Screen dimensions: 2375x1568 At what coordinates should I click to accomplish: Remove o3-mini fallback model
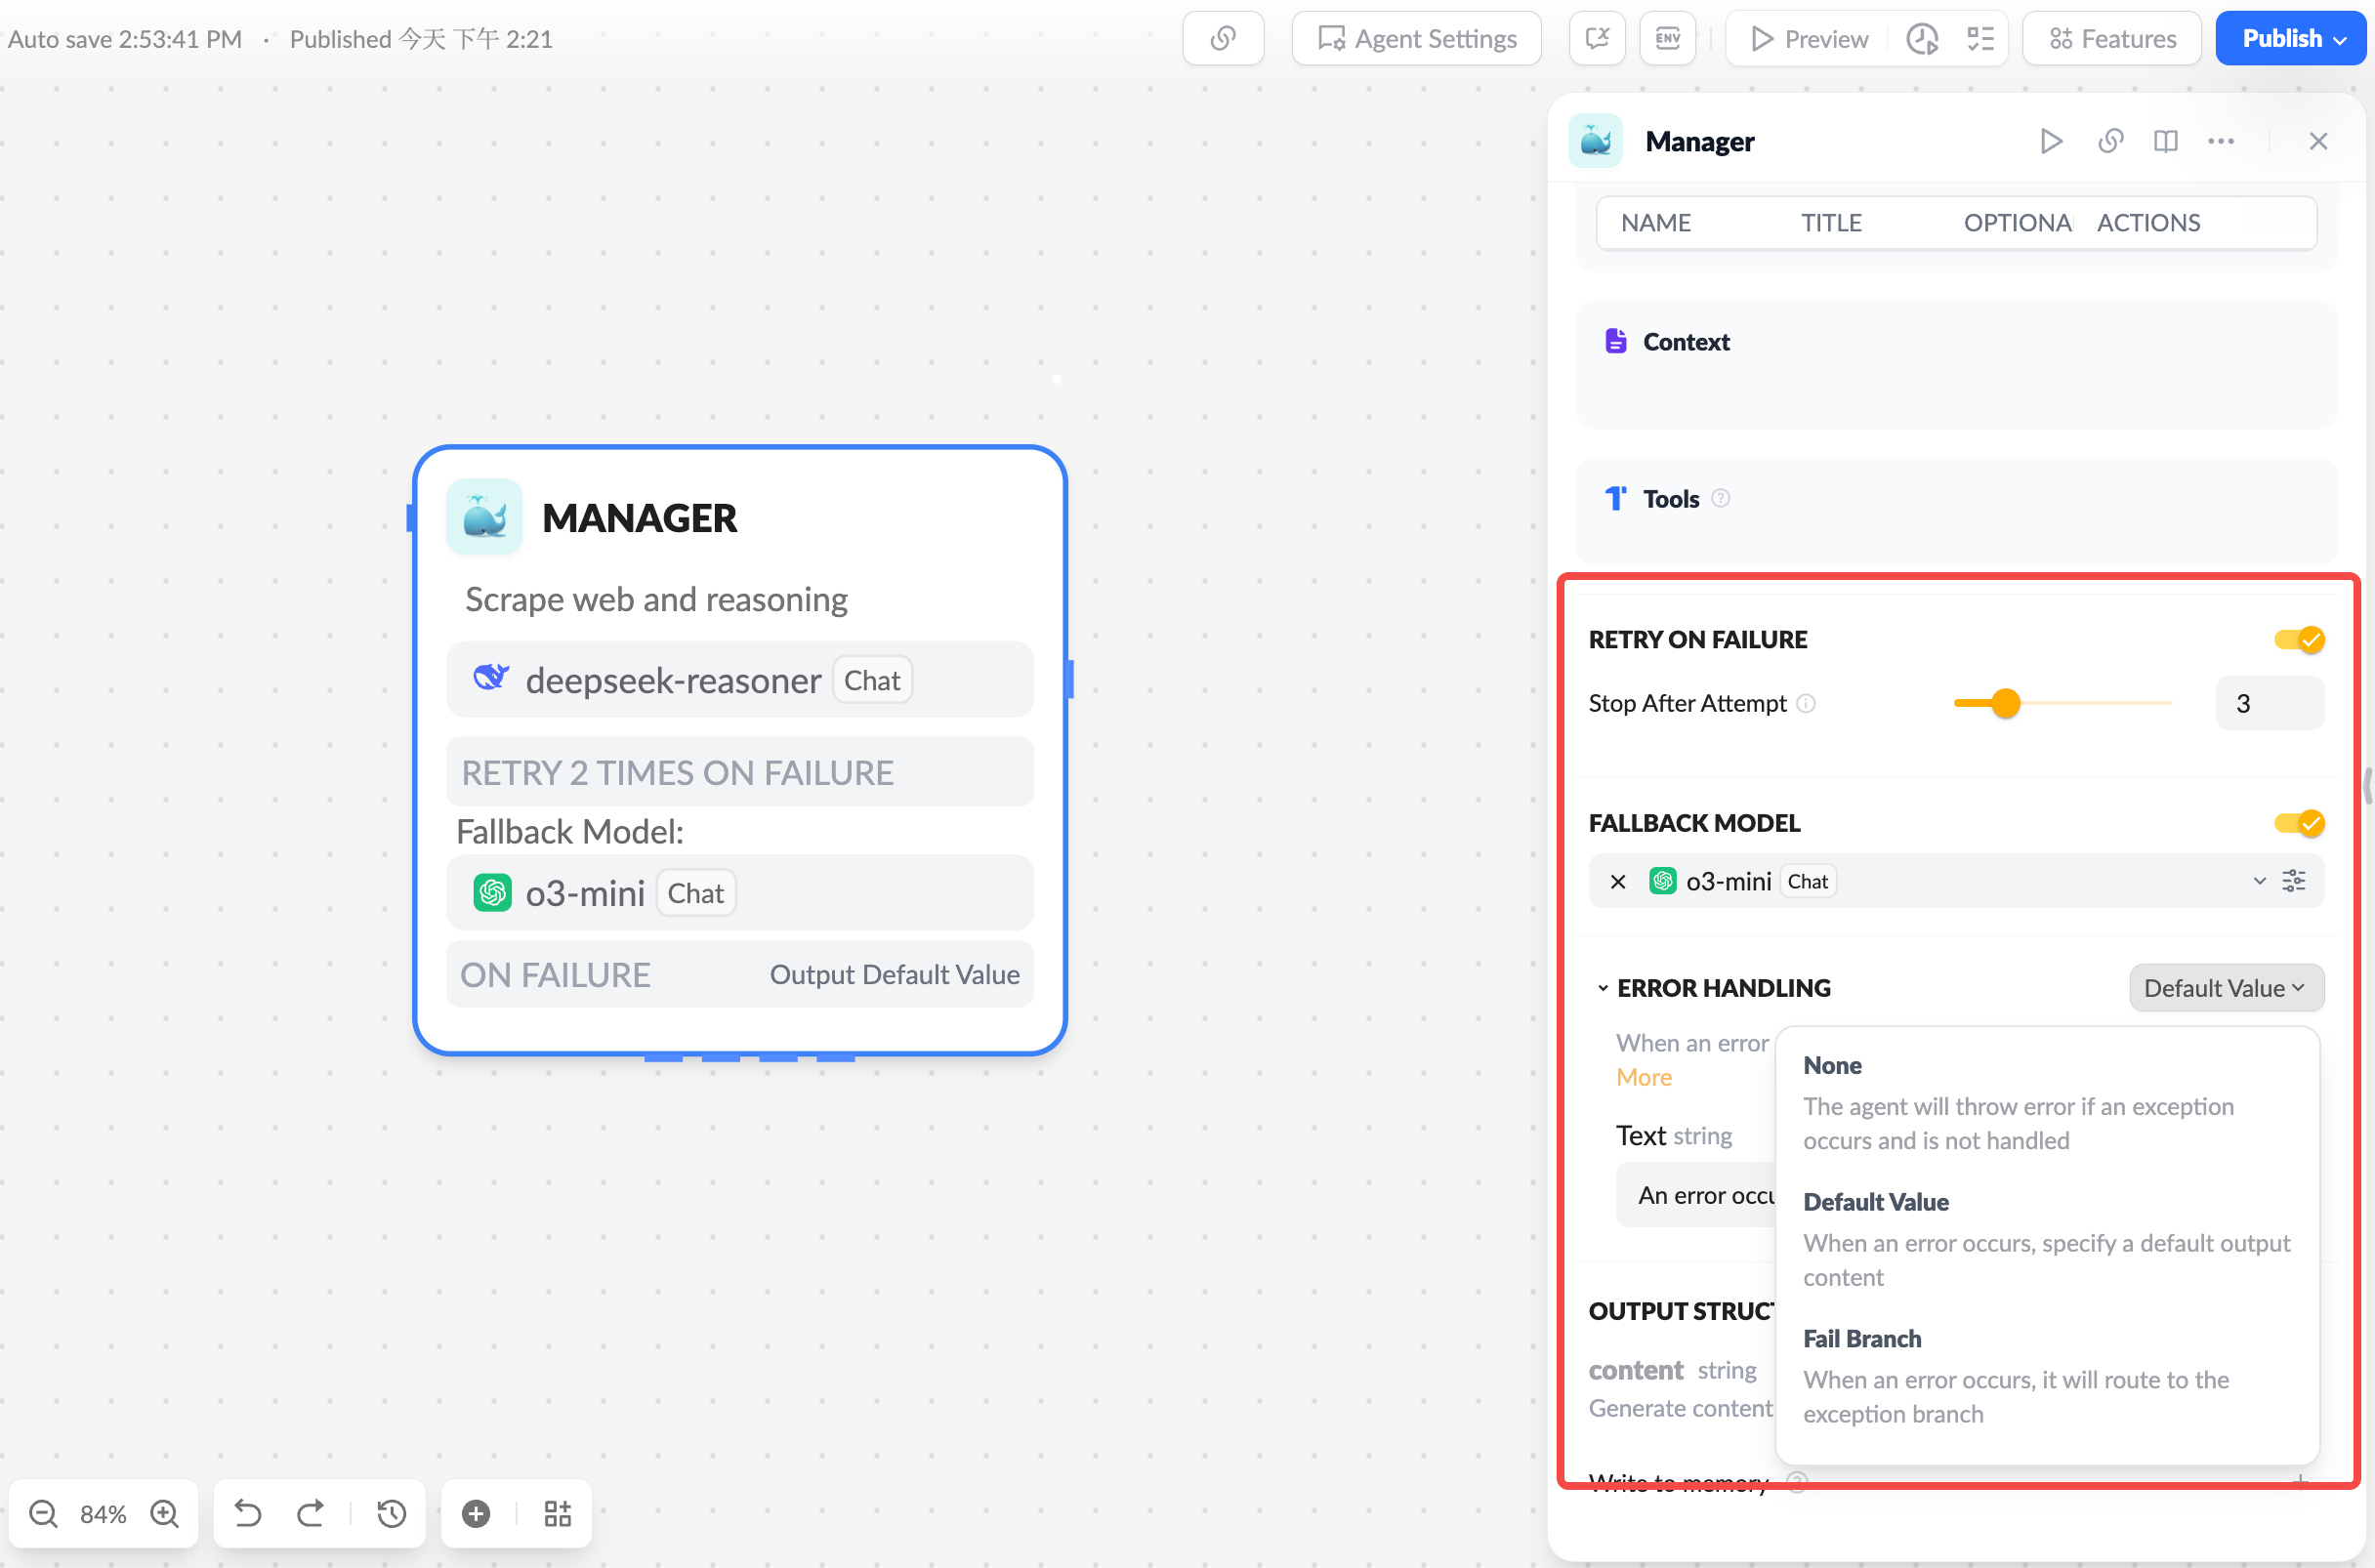point(1617,881)
